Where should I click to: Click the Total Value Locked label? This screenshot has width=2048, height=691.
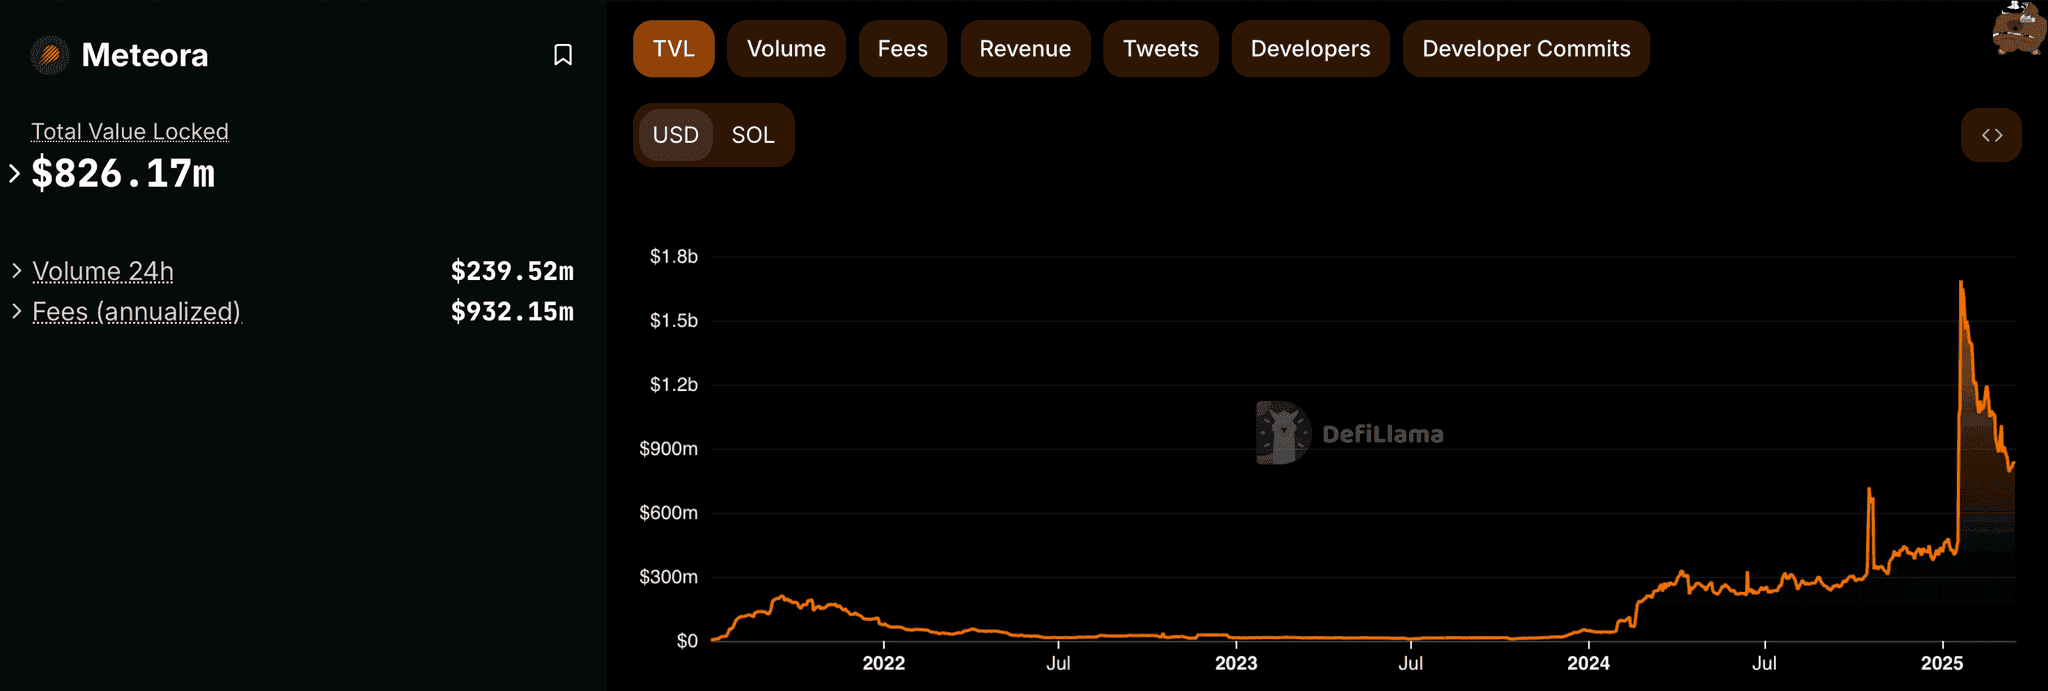(130, 131)
